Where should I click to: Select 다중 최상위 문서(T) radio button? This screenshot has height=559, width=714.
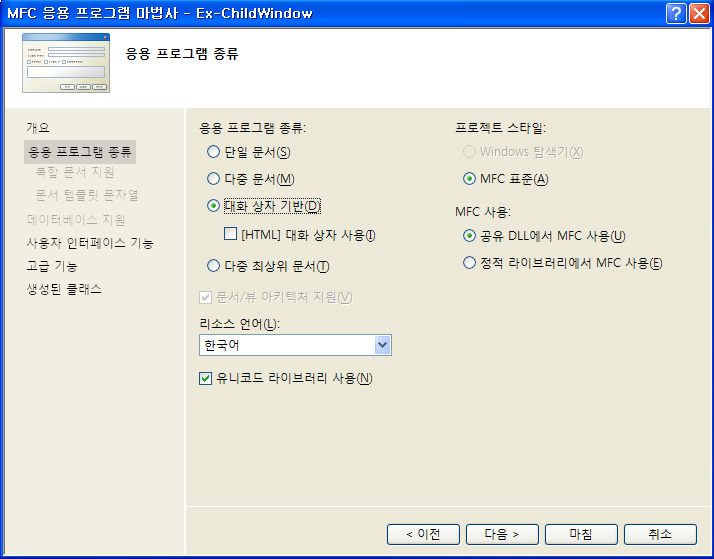213,265
